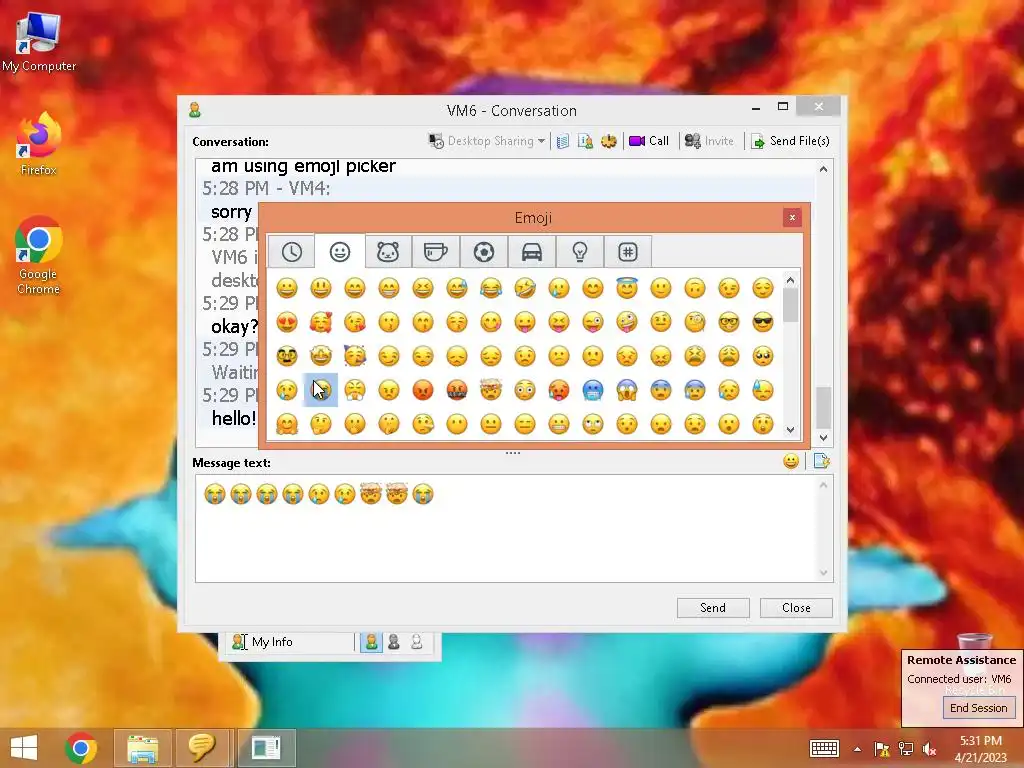Click emoji list scroll up arrow
This screenshot has width=1024, height=768.
click(791, 281)
